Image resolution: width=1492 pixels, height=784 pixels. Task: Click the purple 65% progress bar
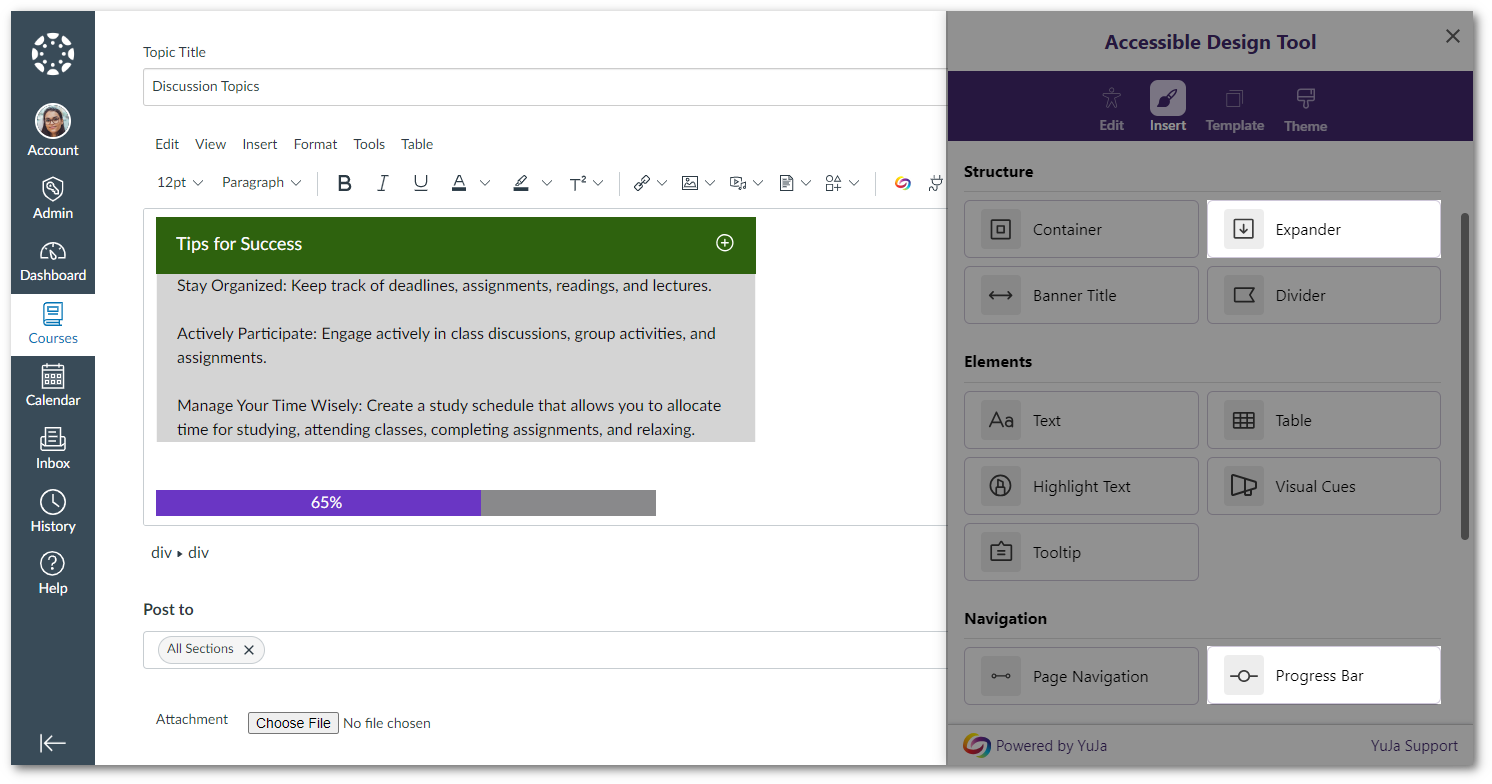pos(318,503)
